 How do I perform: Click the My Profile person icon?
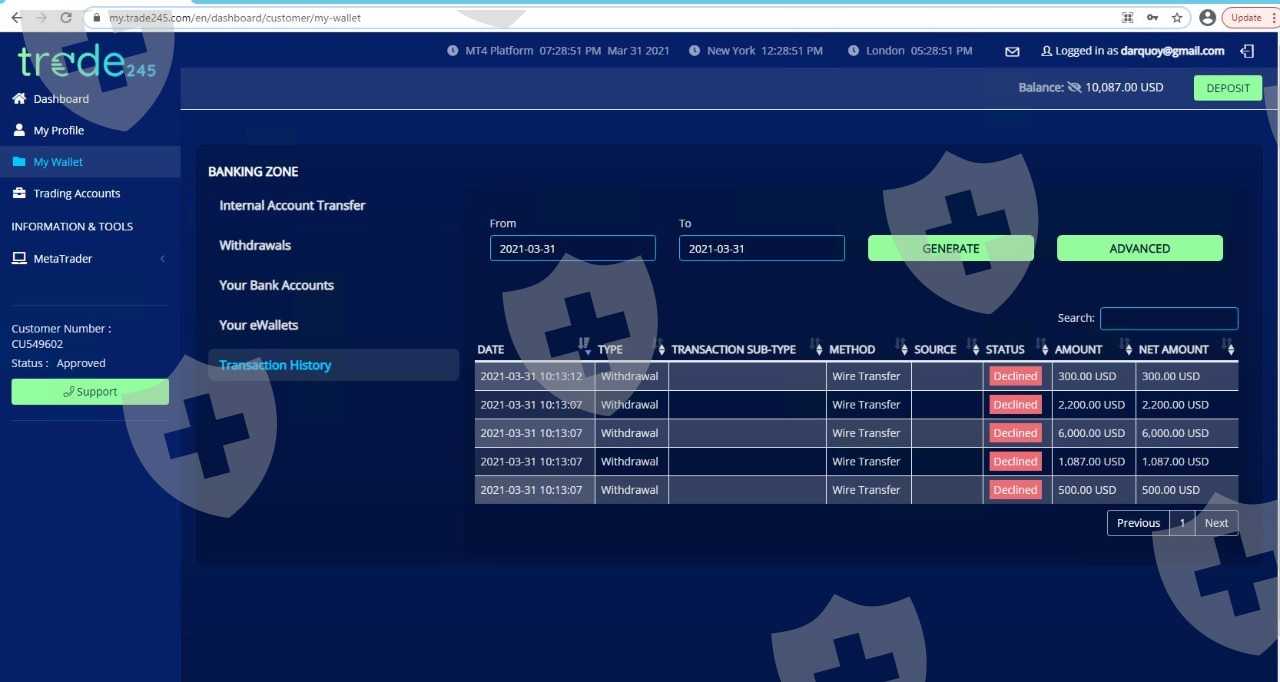[19, 130]
